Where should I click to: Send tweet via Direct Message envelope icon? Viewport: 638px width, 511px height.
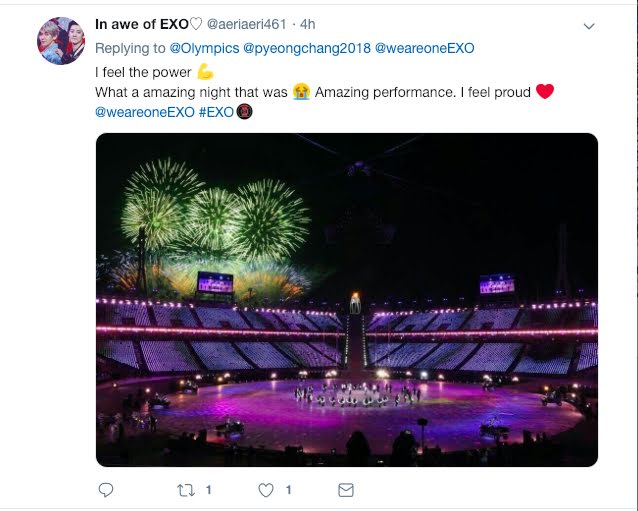tap(346, 490)
